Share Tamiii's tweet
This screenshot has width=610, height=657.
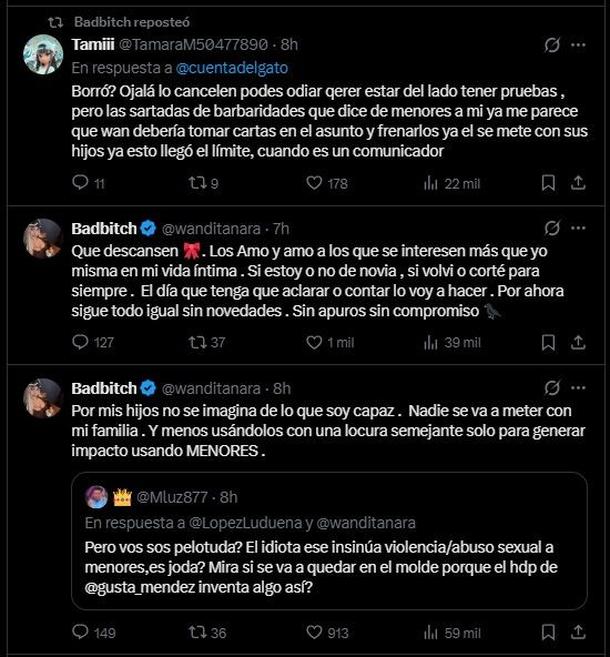[578, 183]
